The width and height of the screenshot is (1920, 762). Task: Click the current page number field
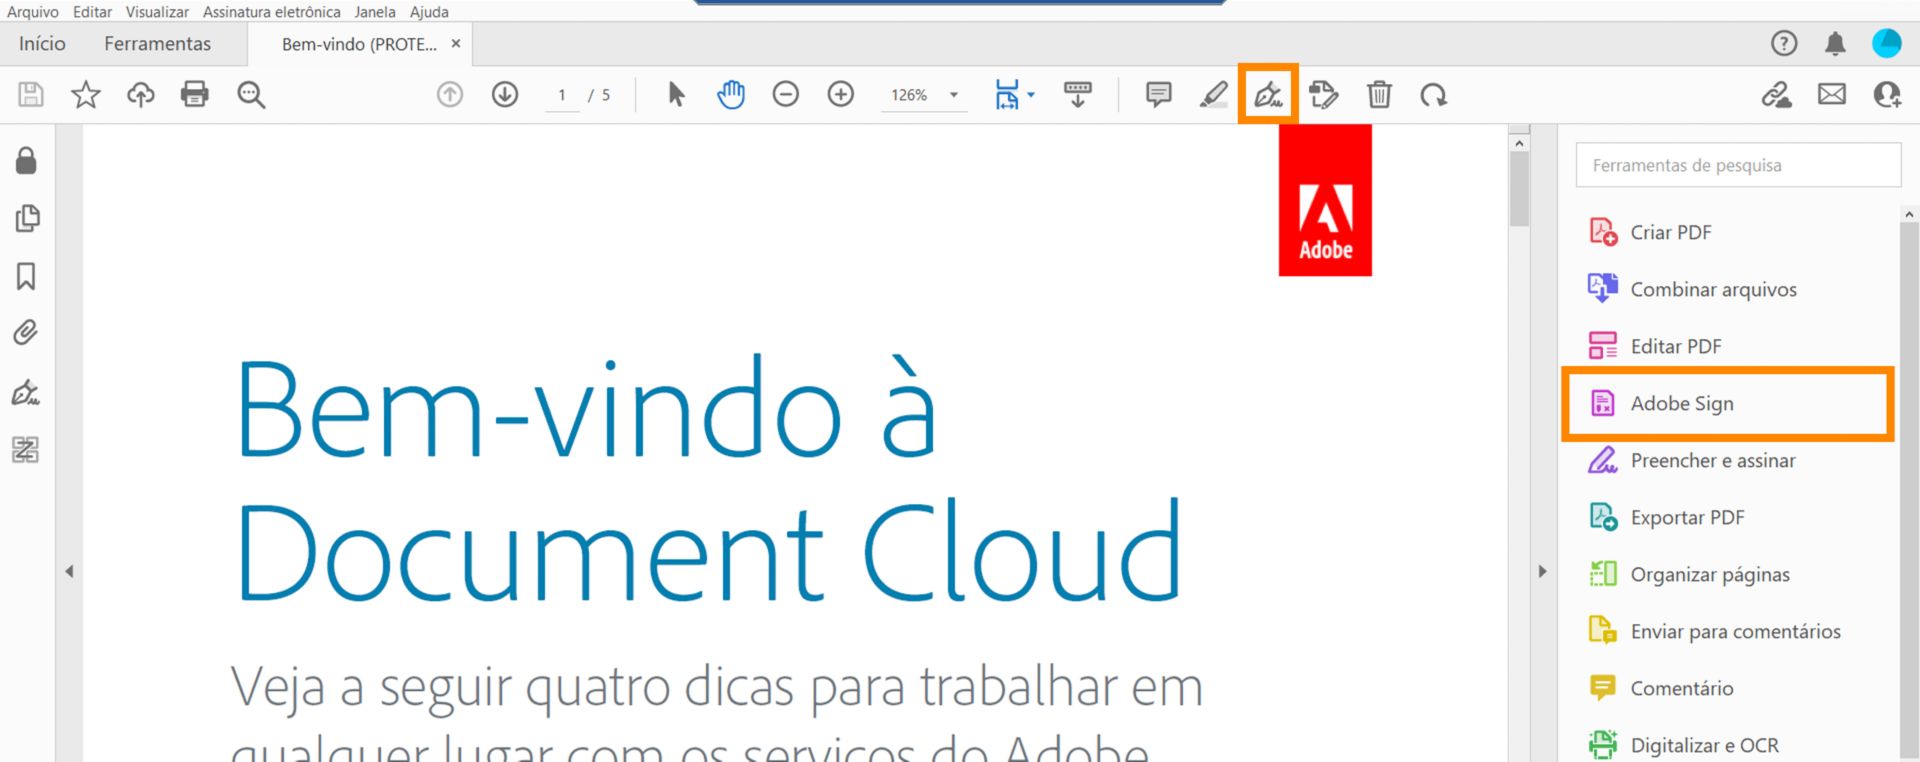tap(562, 95)
